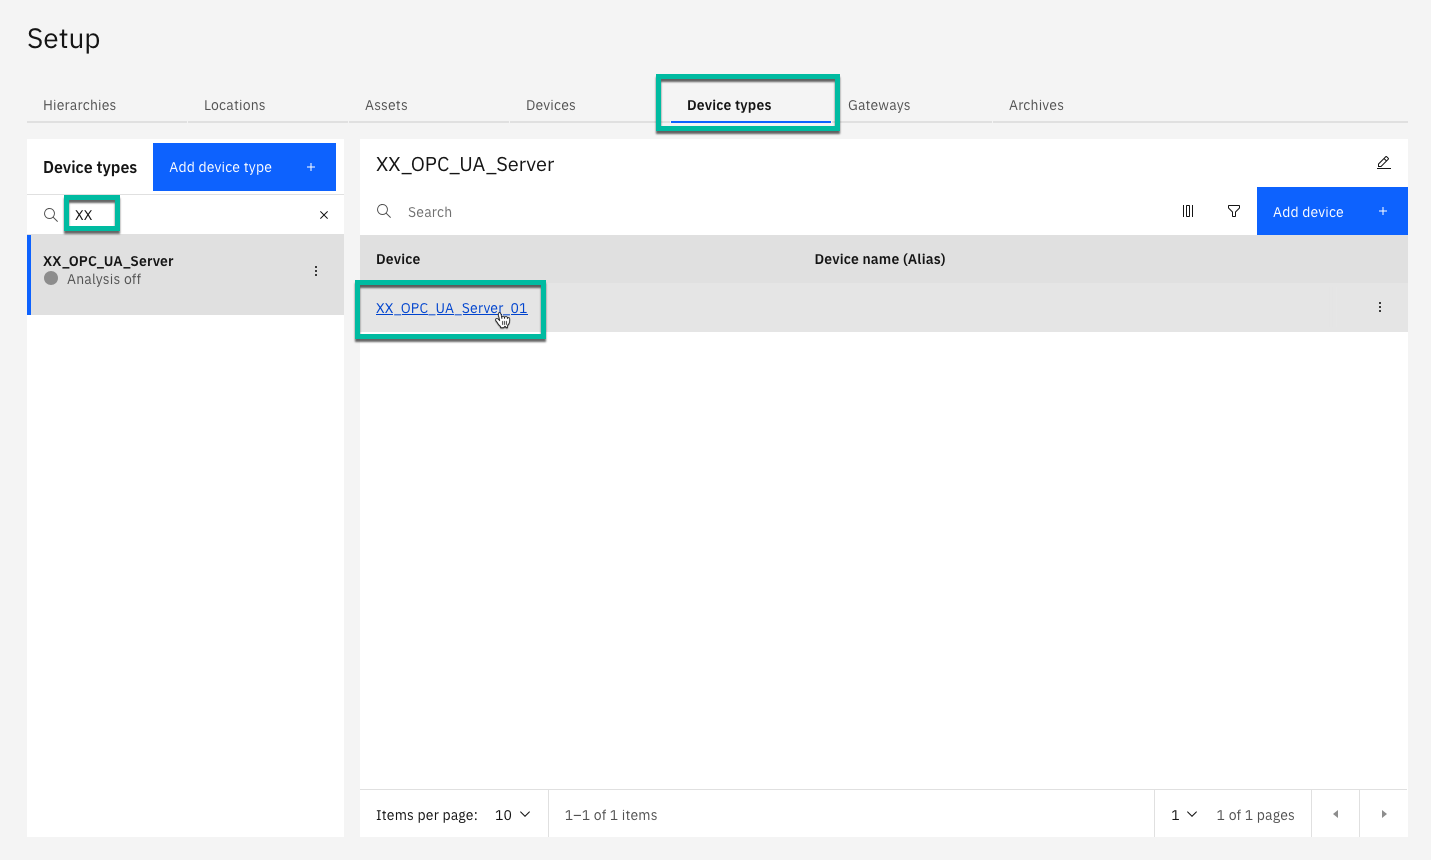Switch to the Archives tab
This screenshot has width=1431, height=860.
click(1036, 105)
